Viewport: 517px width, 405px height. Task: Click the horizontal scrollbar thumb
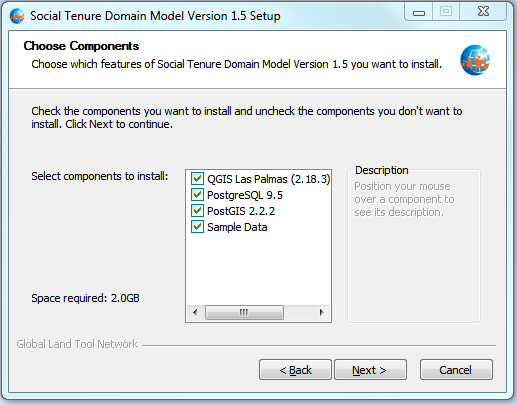tap(244, 312)
